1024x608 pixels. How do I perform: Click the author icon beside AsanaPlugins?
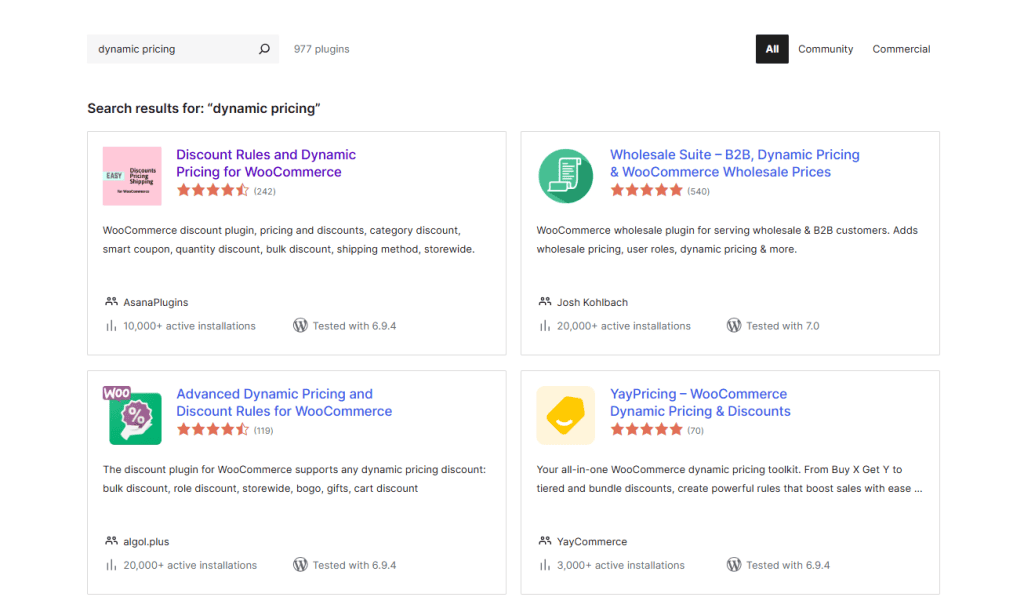(x=111, y=302)
